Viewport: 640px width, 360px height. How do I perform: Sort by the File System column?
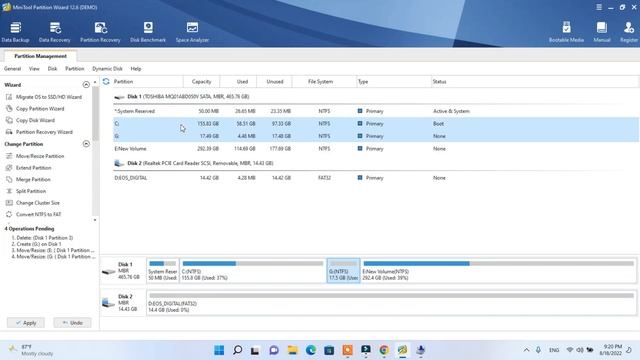320,82
